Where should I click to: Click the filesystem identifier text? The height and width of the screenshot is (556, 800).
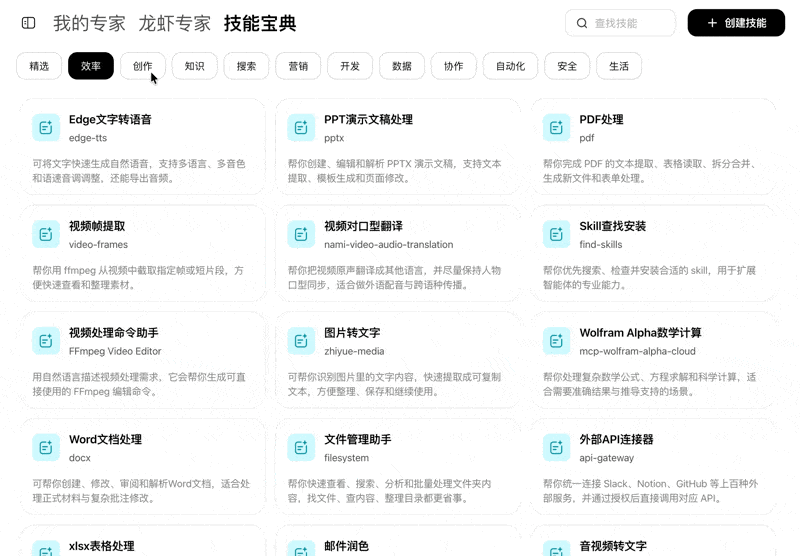(x=346, y=458)
